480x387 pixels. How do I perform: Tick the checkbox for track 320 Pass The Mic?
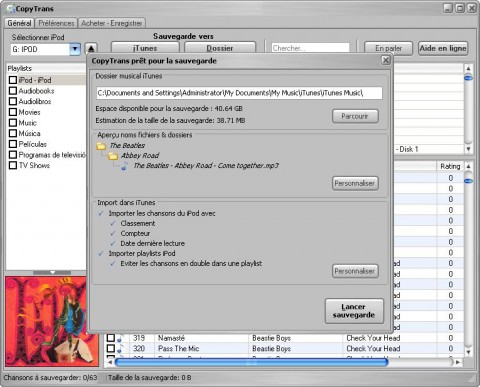click(x=110, y=349)
